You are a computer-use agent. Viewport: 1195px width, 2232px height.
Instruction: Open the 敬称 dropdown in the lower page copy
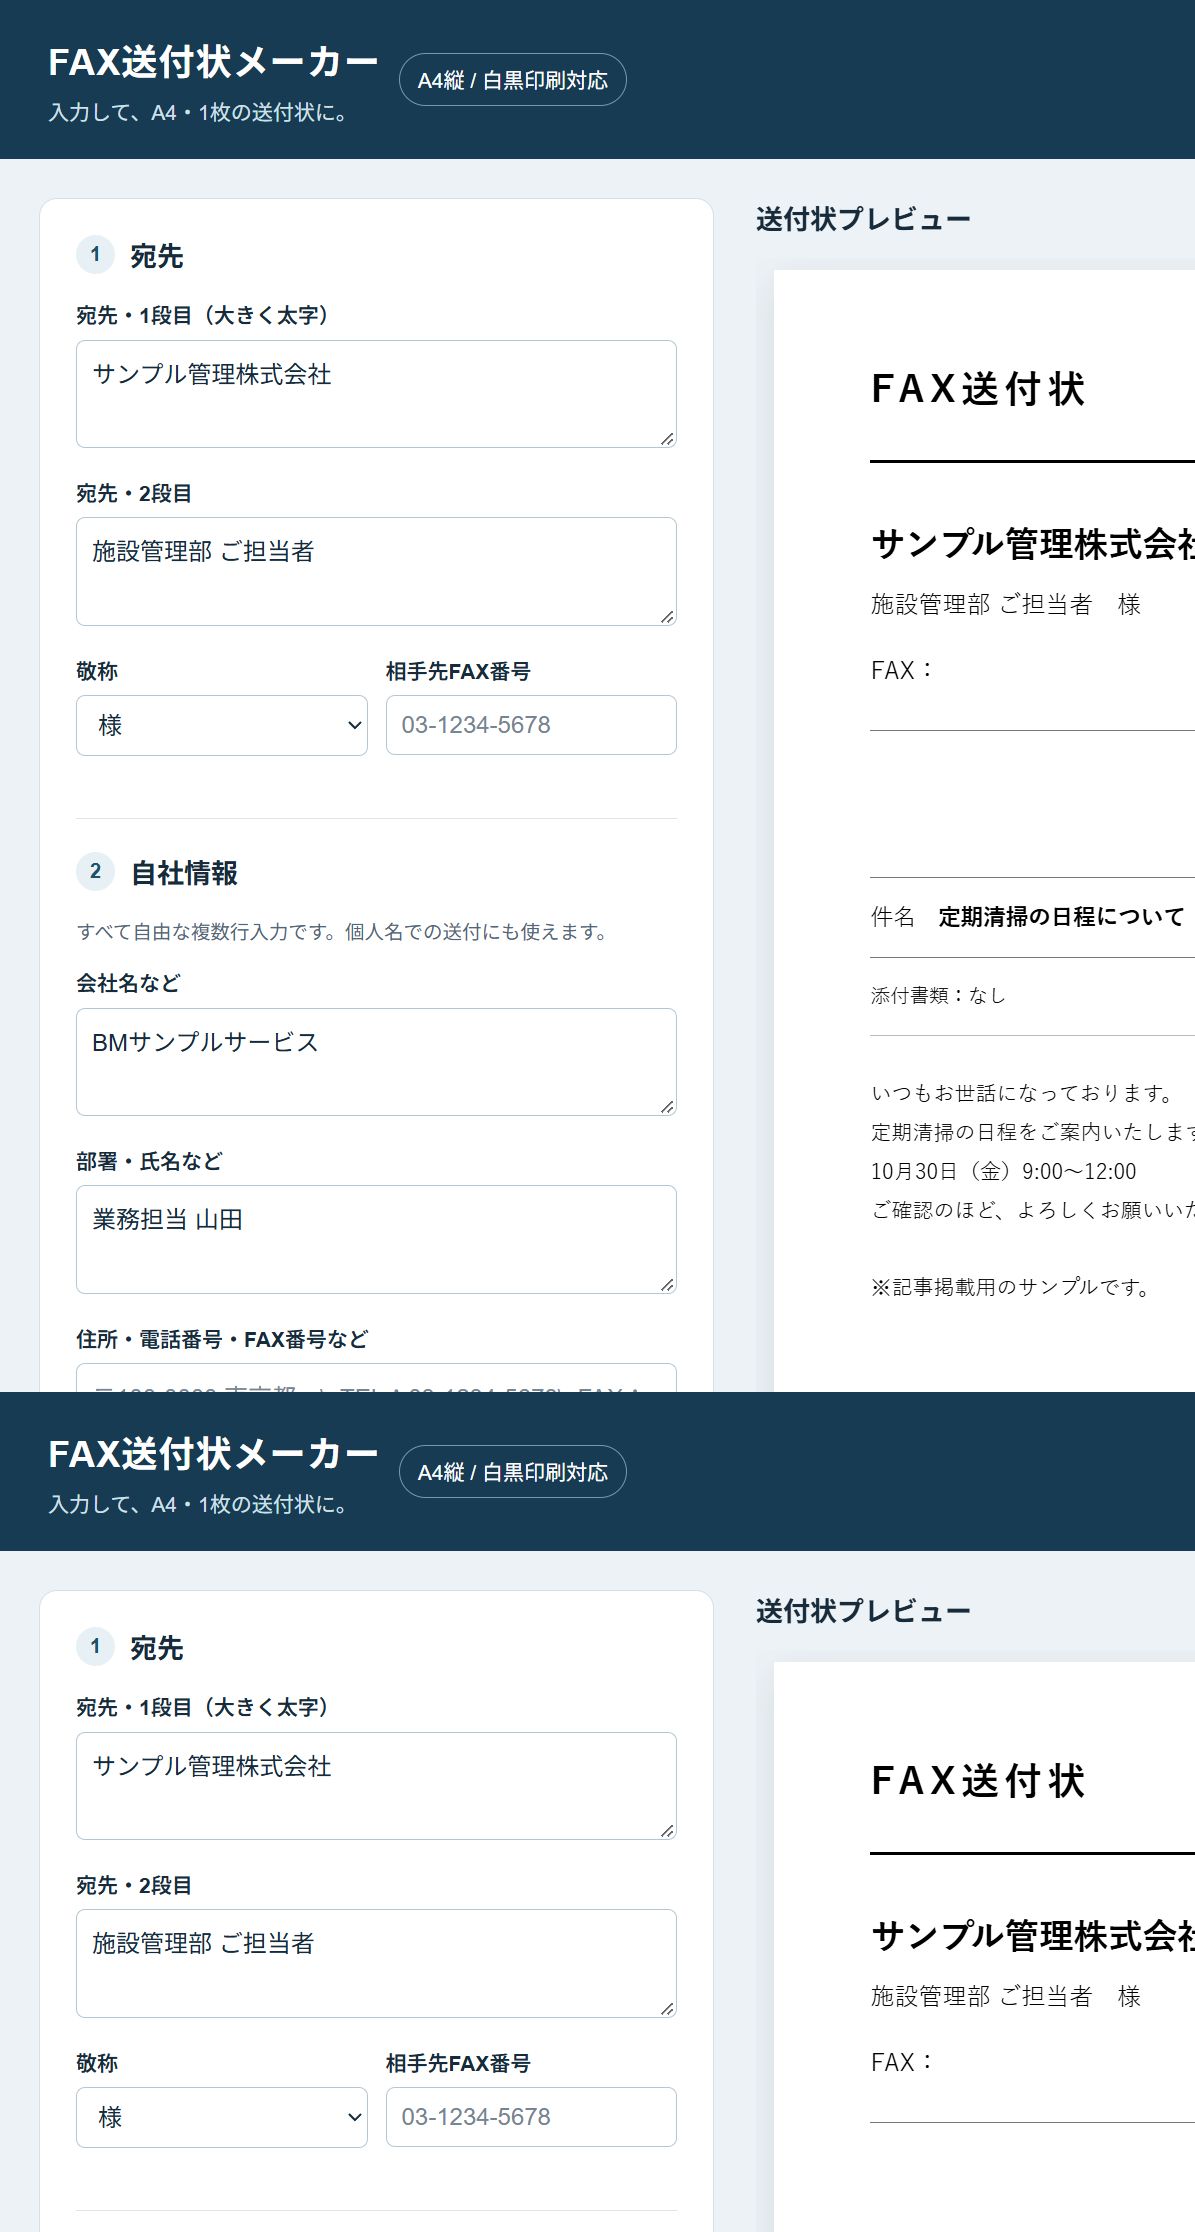coord(221,2117)
